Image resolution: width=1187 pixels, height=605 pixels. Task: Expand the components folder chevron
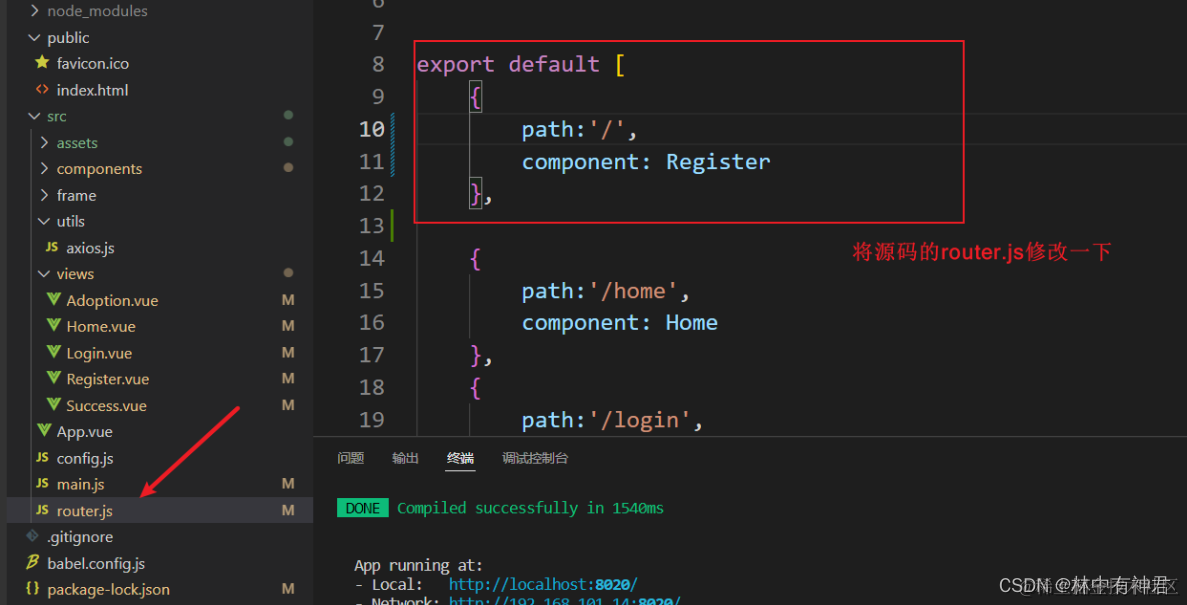pyautogui.click(x=44, y=169)
